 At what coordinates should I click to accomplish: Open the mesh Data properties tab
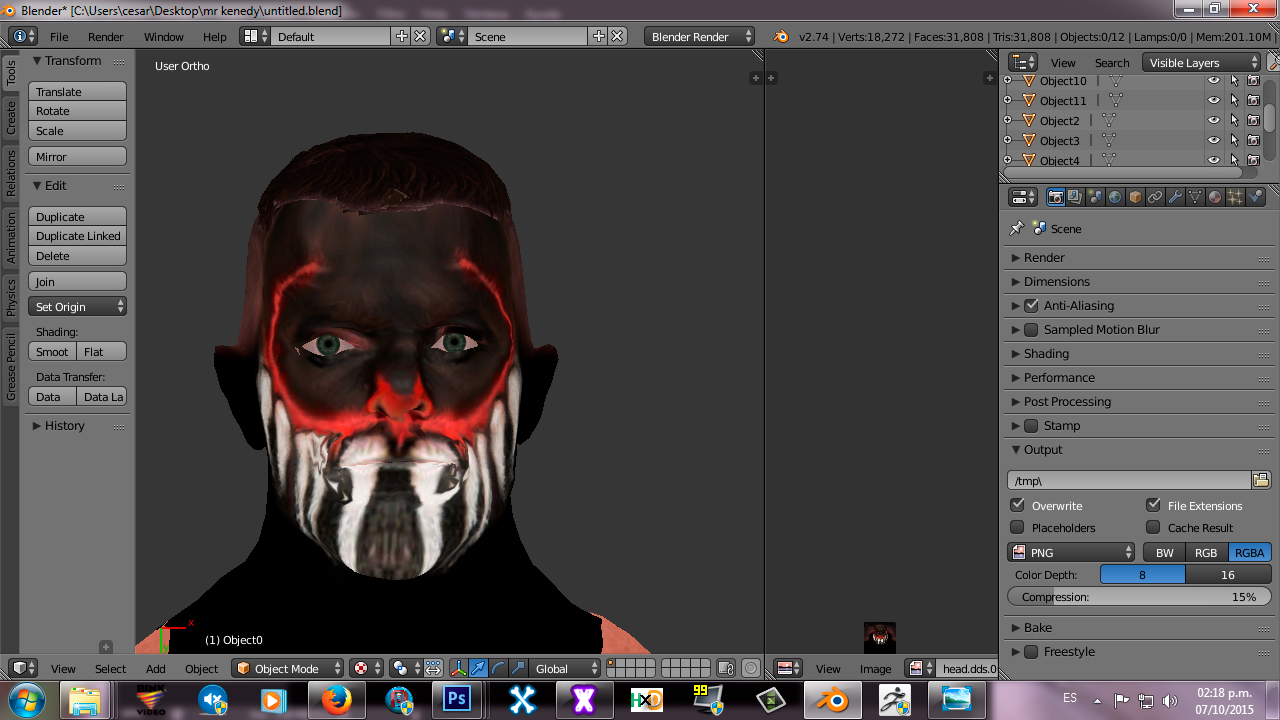tap(1195, 197)
